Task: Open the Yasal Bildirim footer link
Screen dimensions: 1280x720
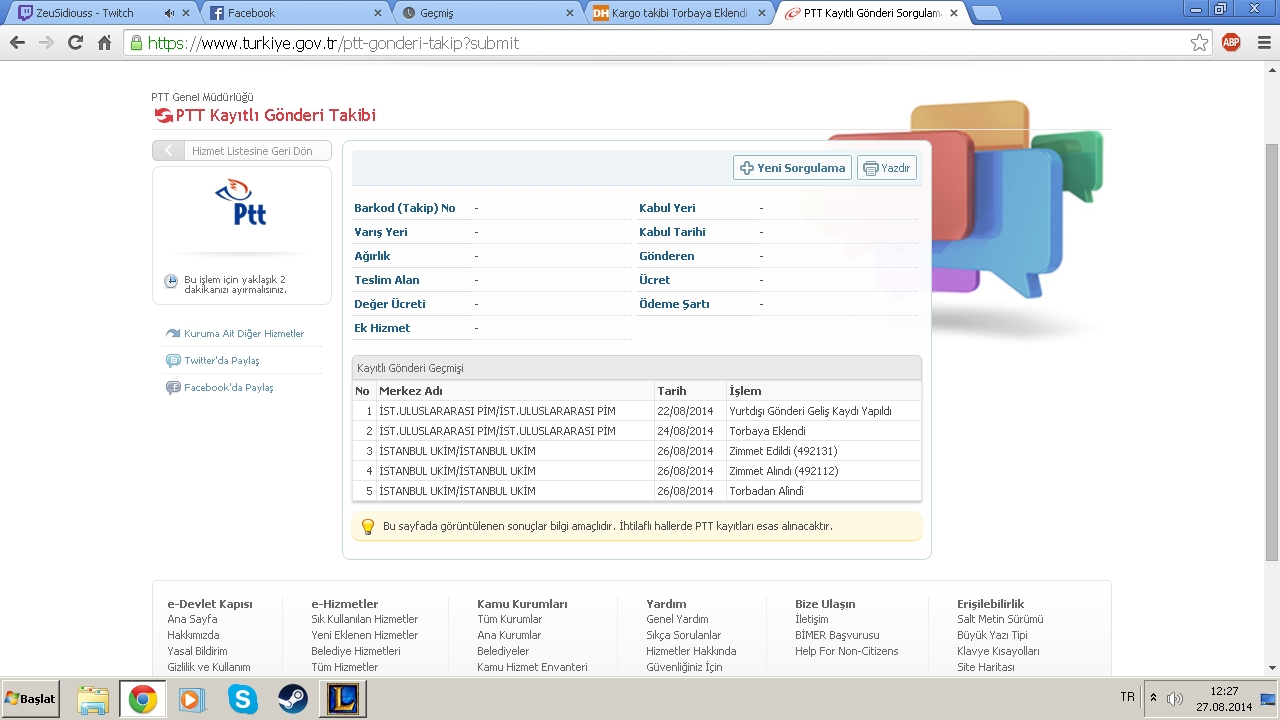Action: coord(197,651)
